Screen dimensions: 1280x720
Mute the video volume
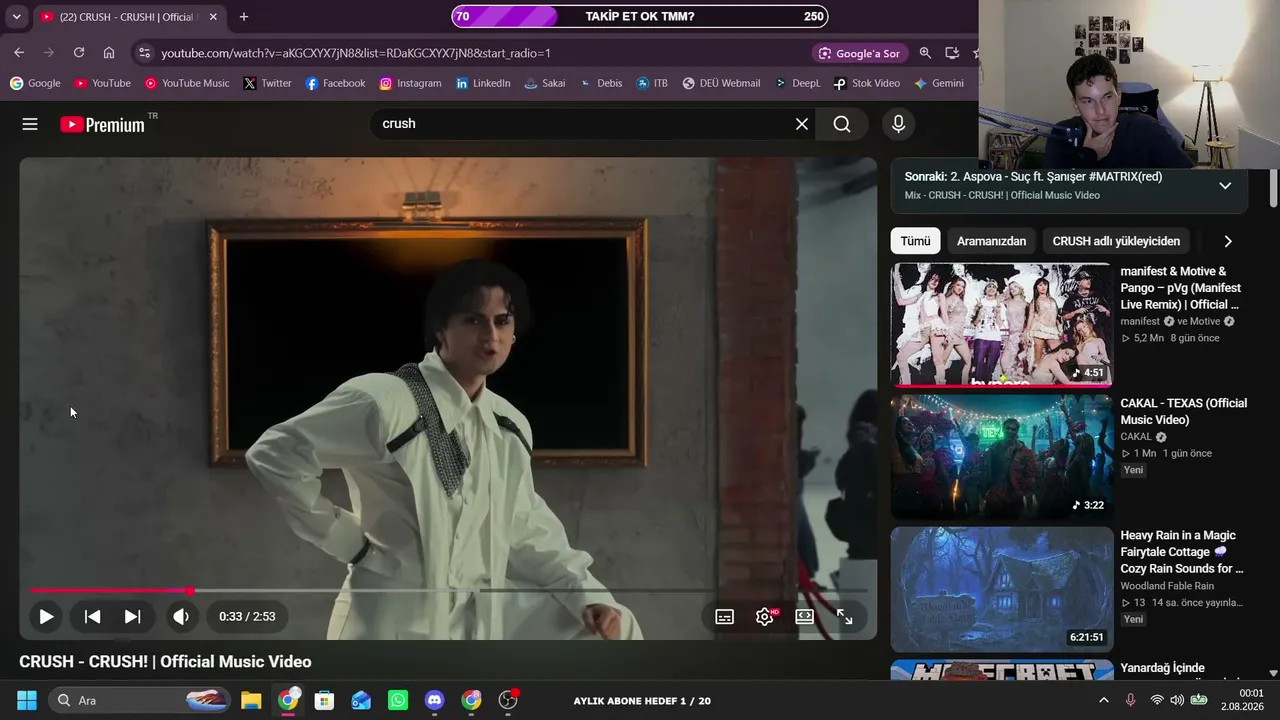tap(181, 617)
